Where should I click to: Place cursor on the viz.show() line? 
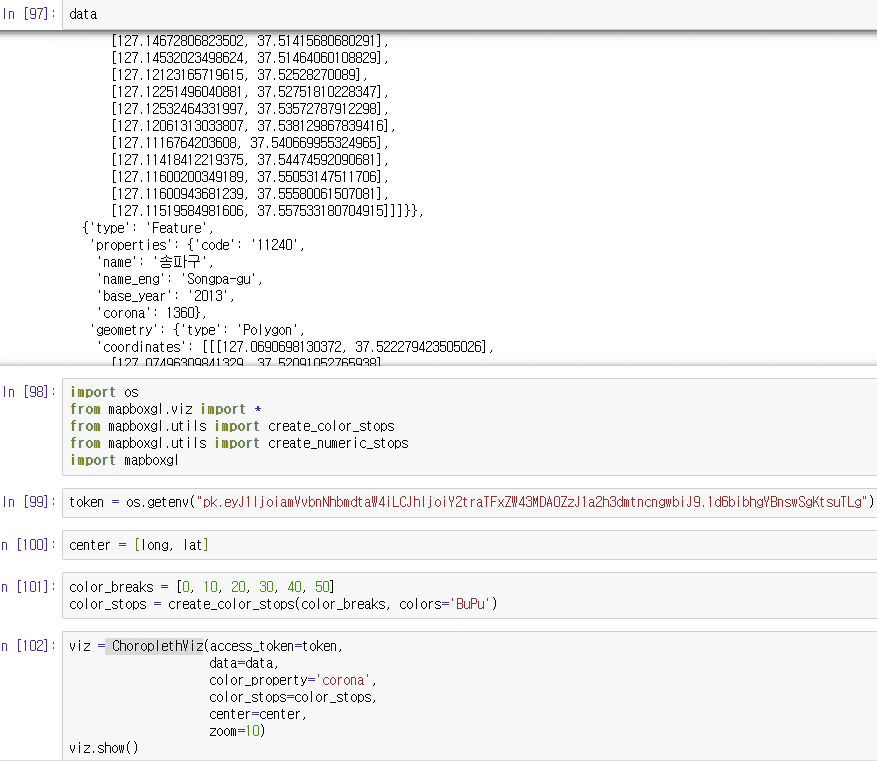click(104, 748)
